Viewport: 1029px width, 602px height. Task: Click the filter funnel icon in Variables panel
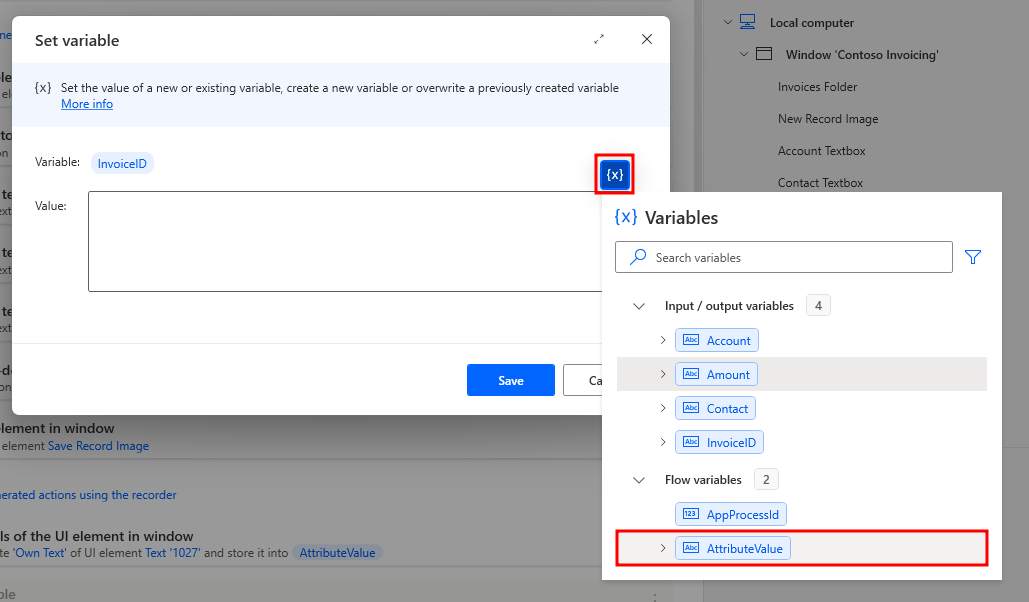(x=972, y=257)
